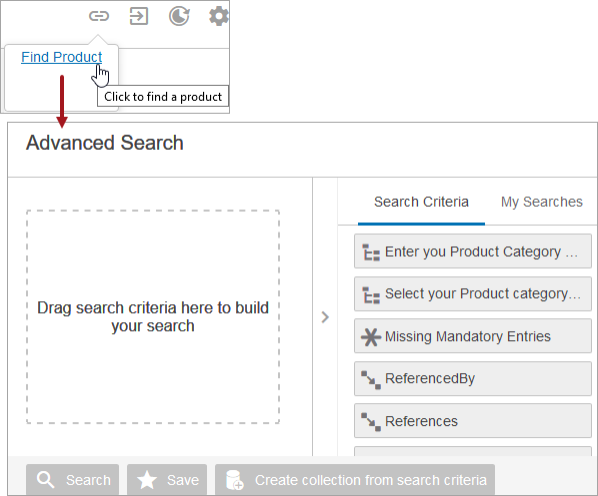This screenshot has width=598, height=496.
Task: Select Enter you Product Category criterion
Action: (473, 252)
